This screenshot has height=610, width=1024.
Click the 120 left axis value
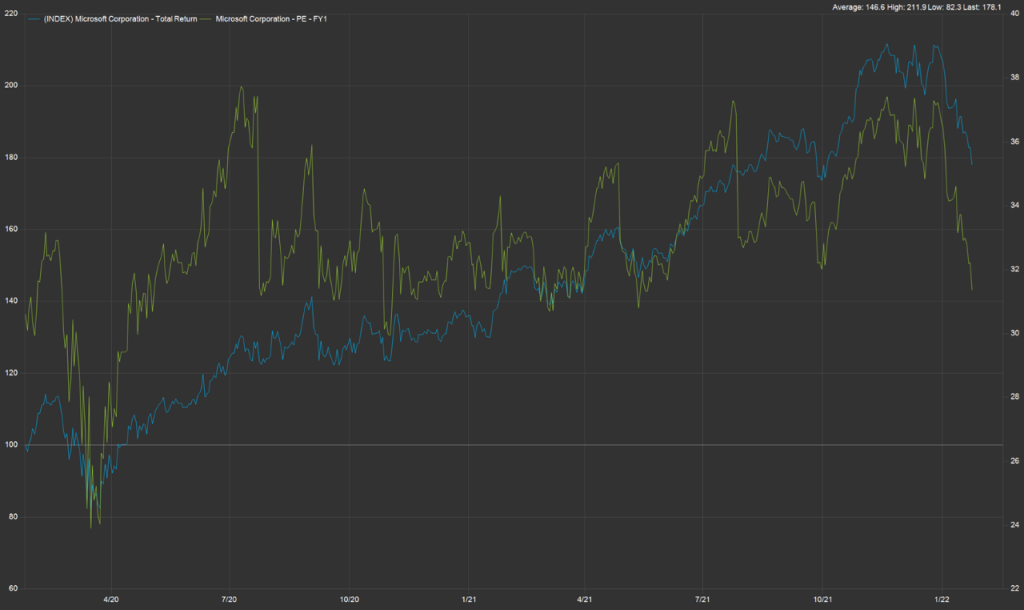click(11, 373)
